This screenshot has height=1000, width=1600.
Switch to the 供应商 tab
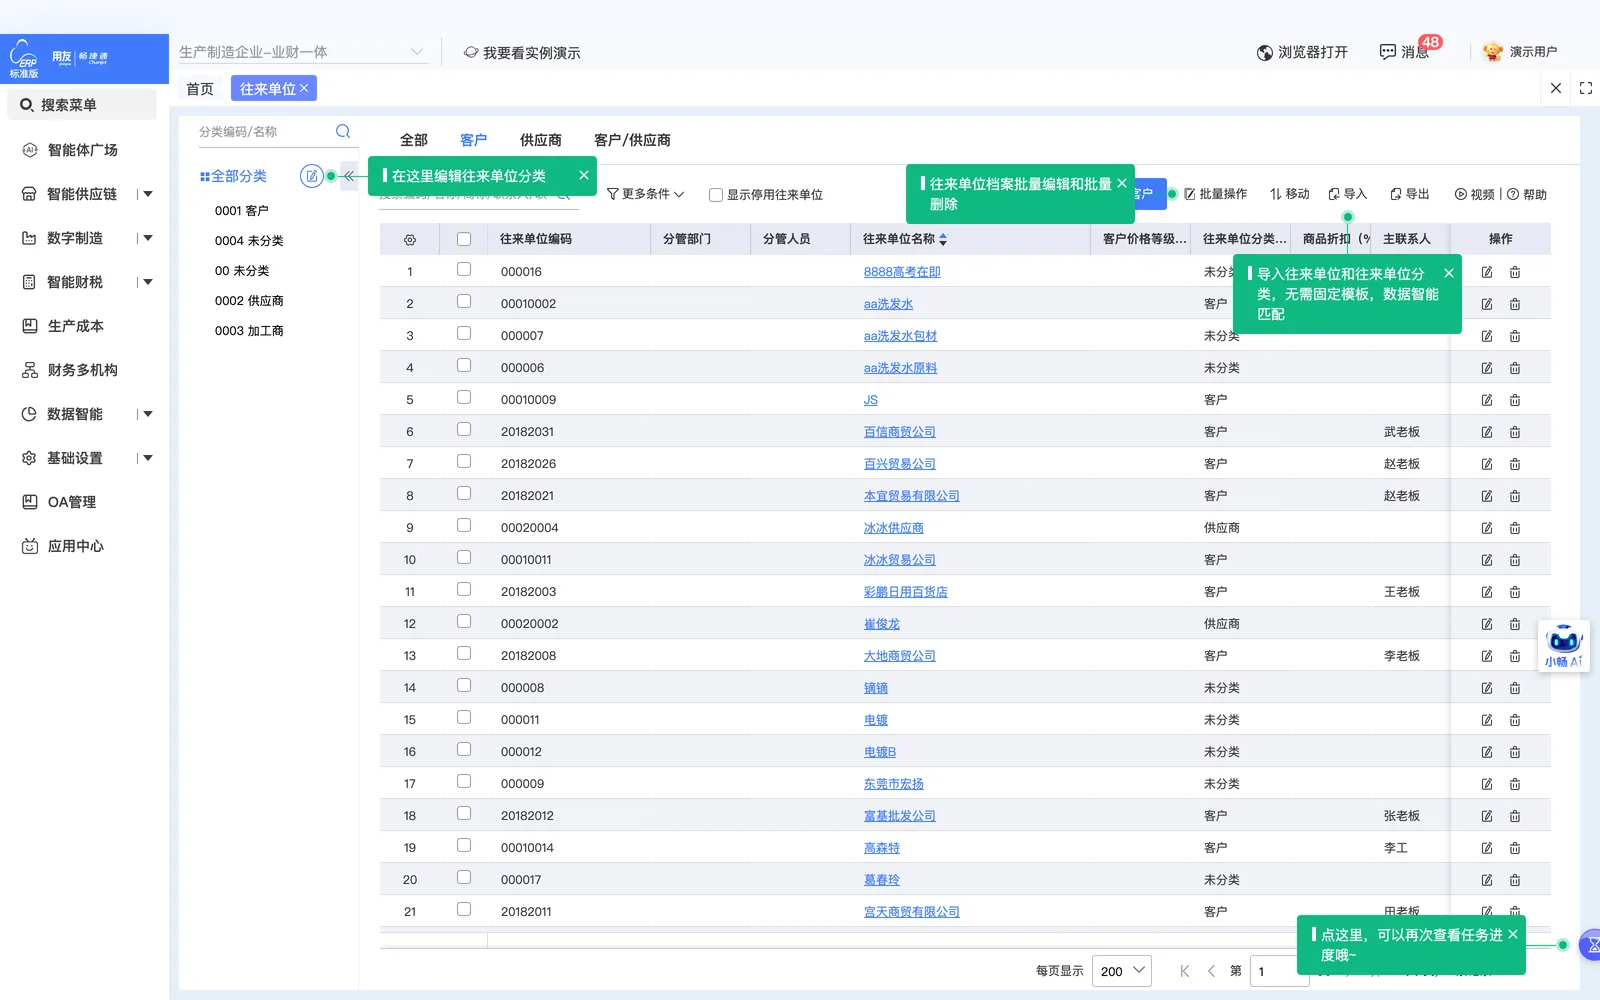point(541,140)
